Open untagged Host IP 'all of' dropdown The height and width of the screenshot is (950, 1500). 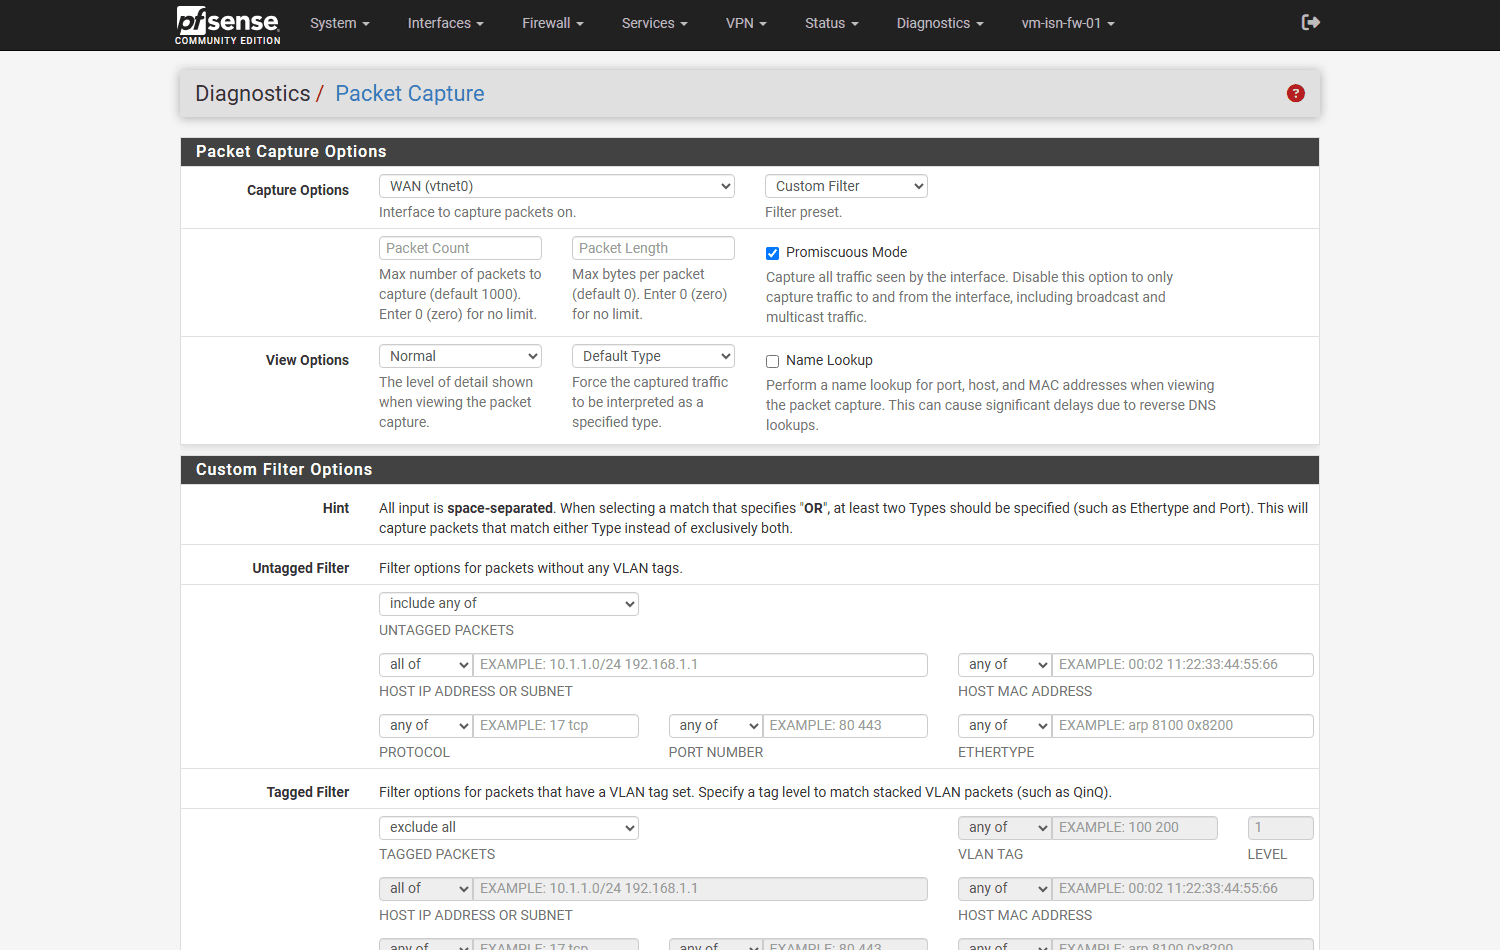pos(426,664)
